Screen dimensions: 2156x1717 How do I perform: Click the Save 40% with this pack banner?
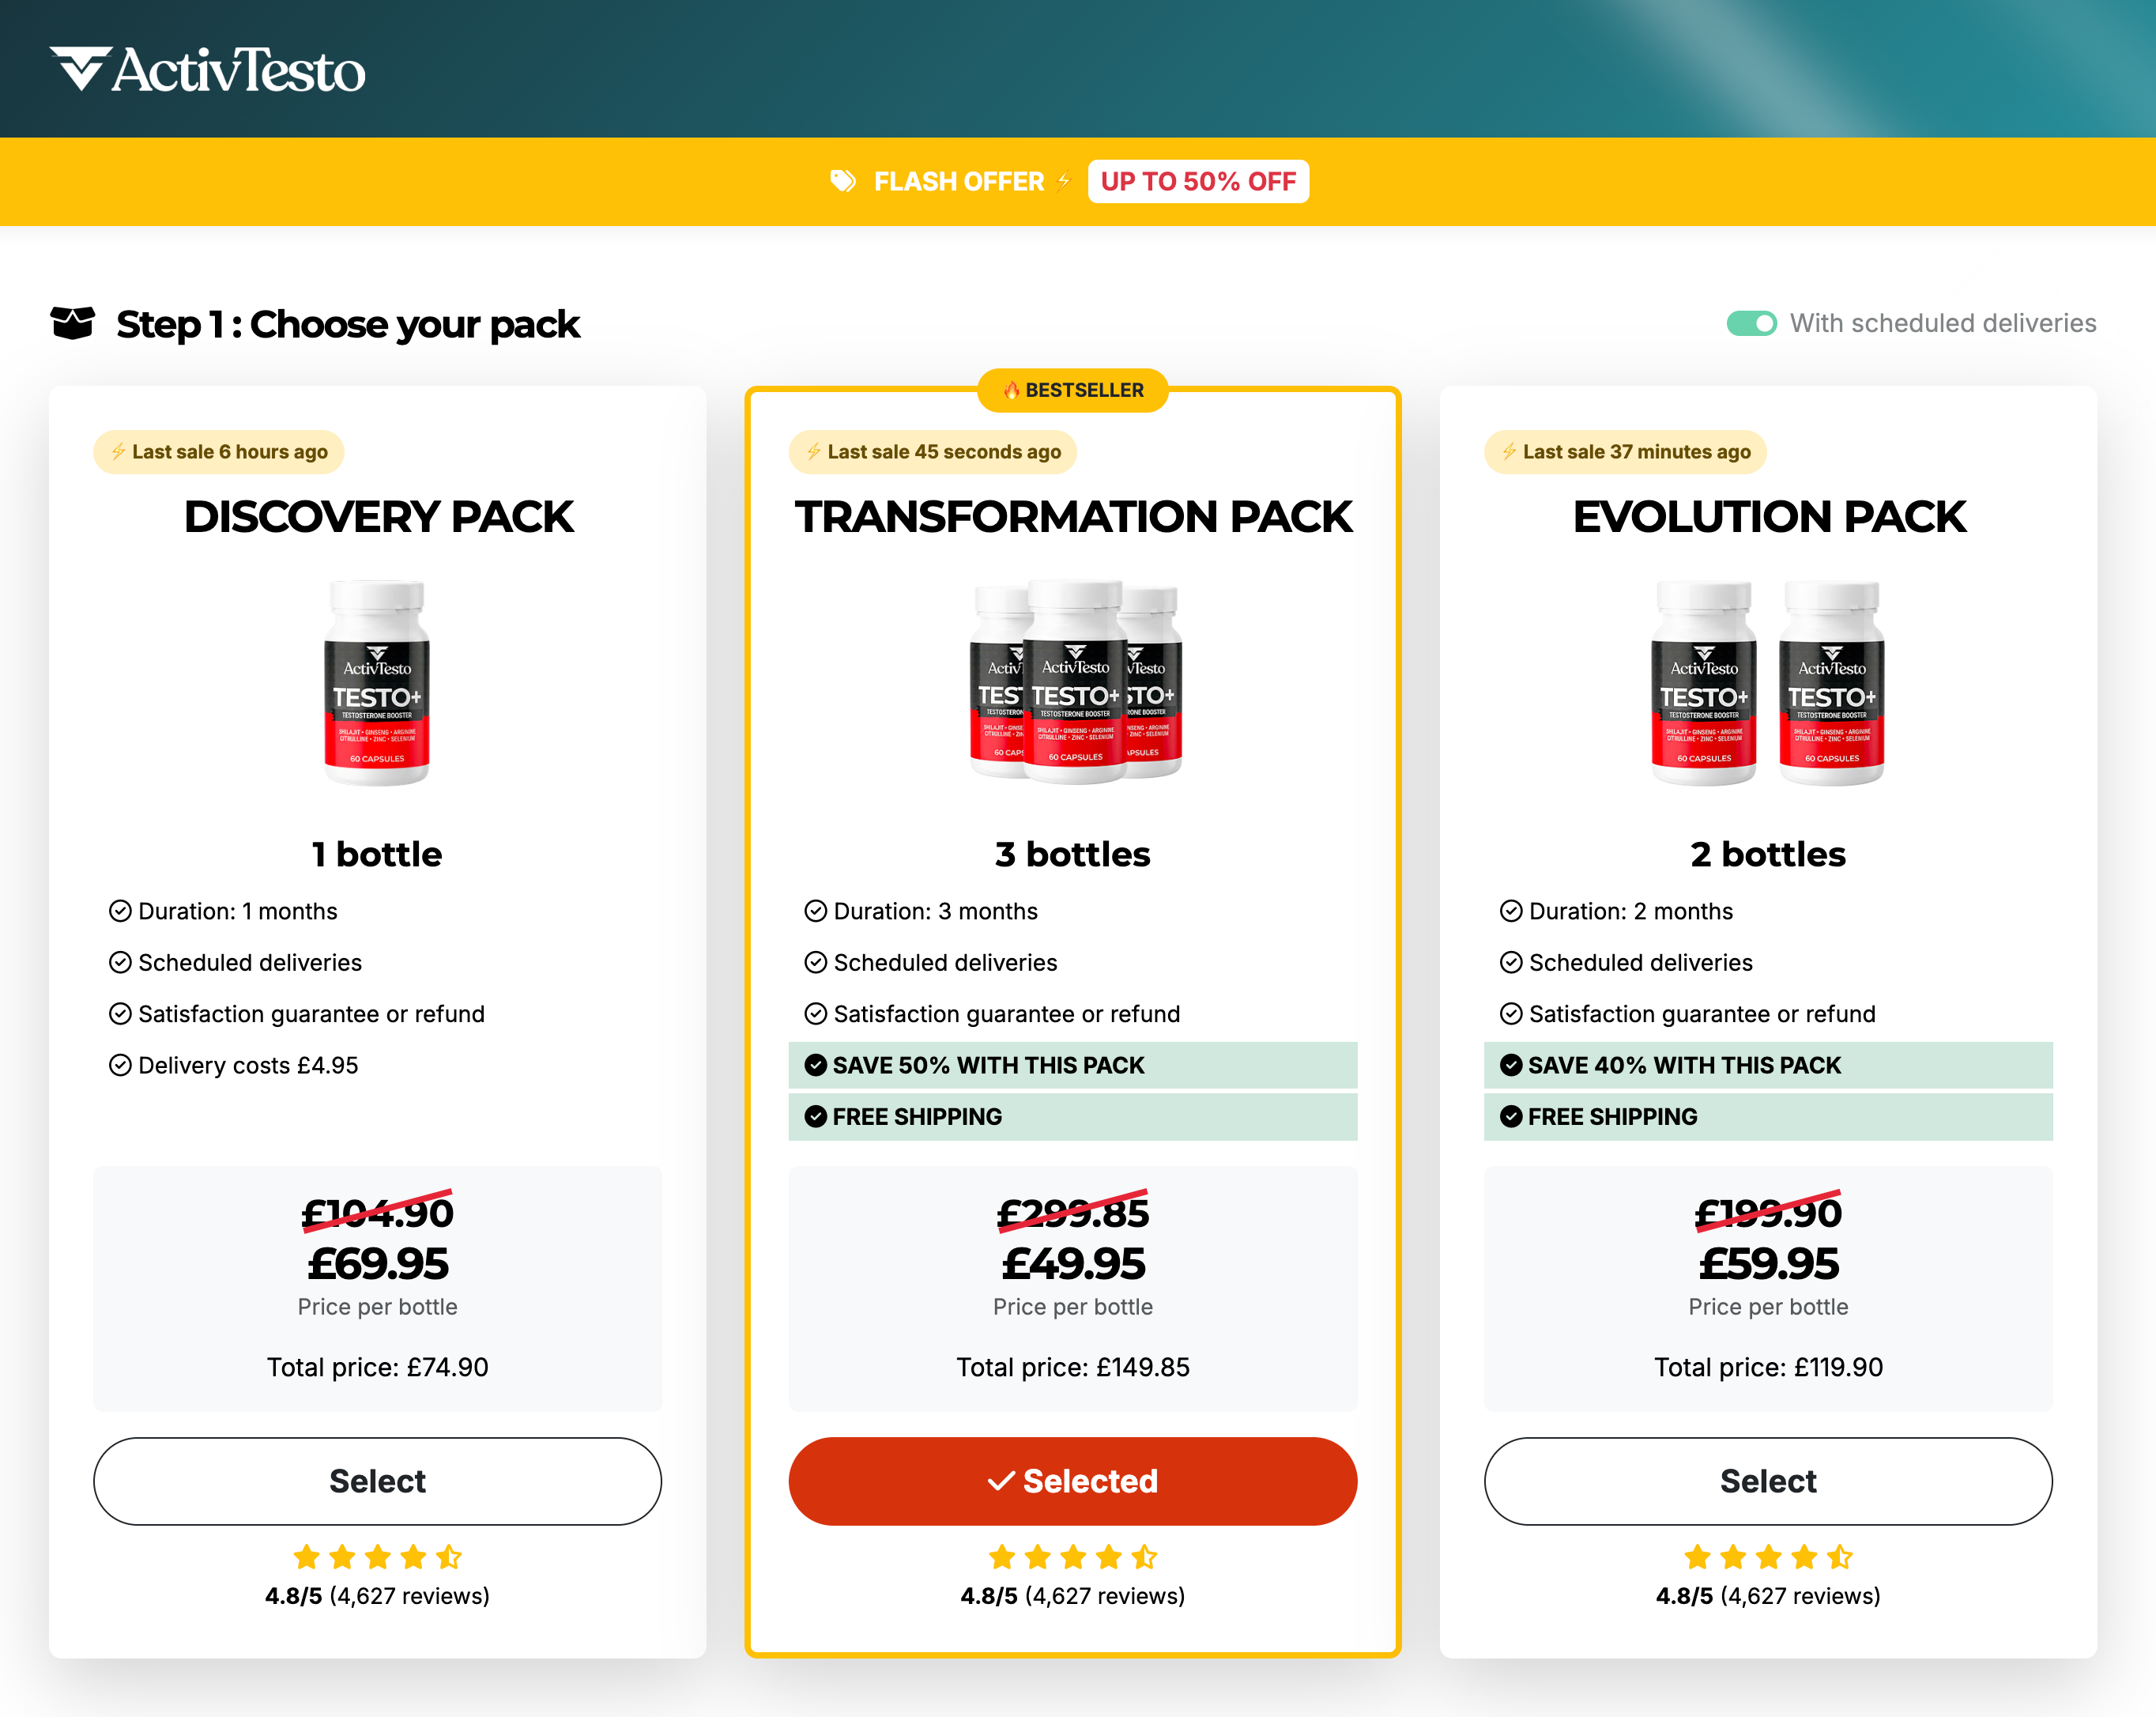point(1768,1065)
